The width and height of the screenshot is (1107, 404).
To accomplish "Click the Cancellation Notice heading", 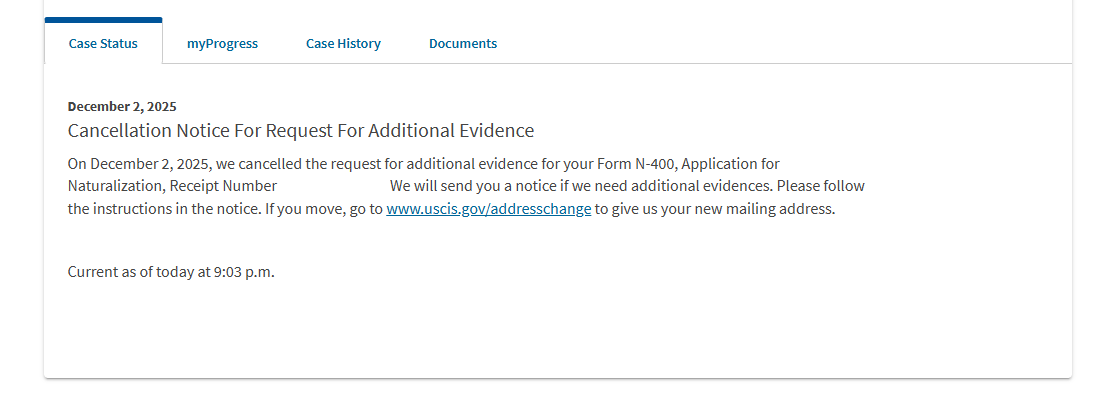I will click(301, 131).
